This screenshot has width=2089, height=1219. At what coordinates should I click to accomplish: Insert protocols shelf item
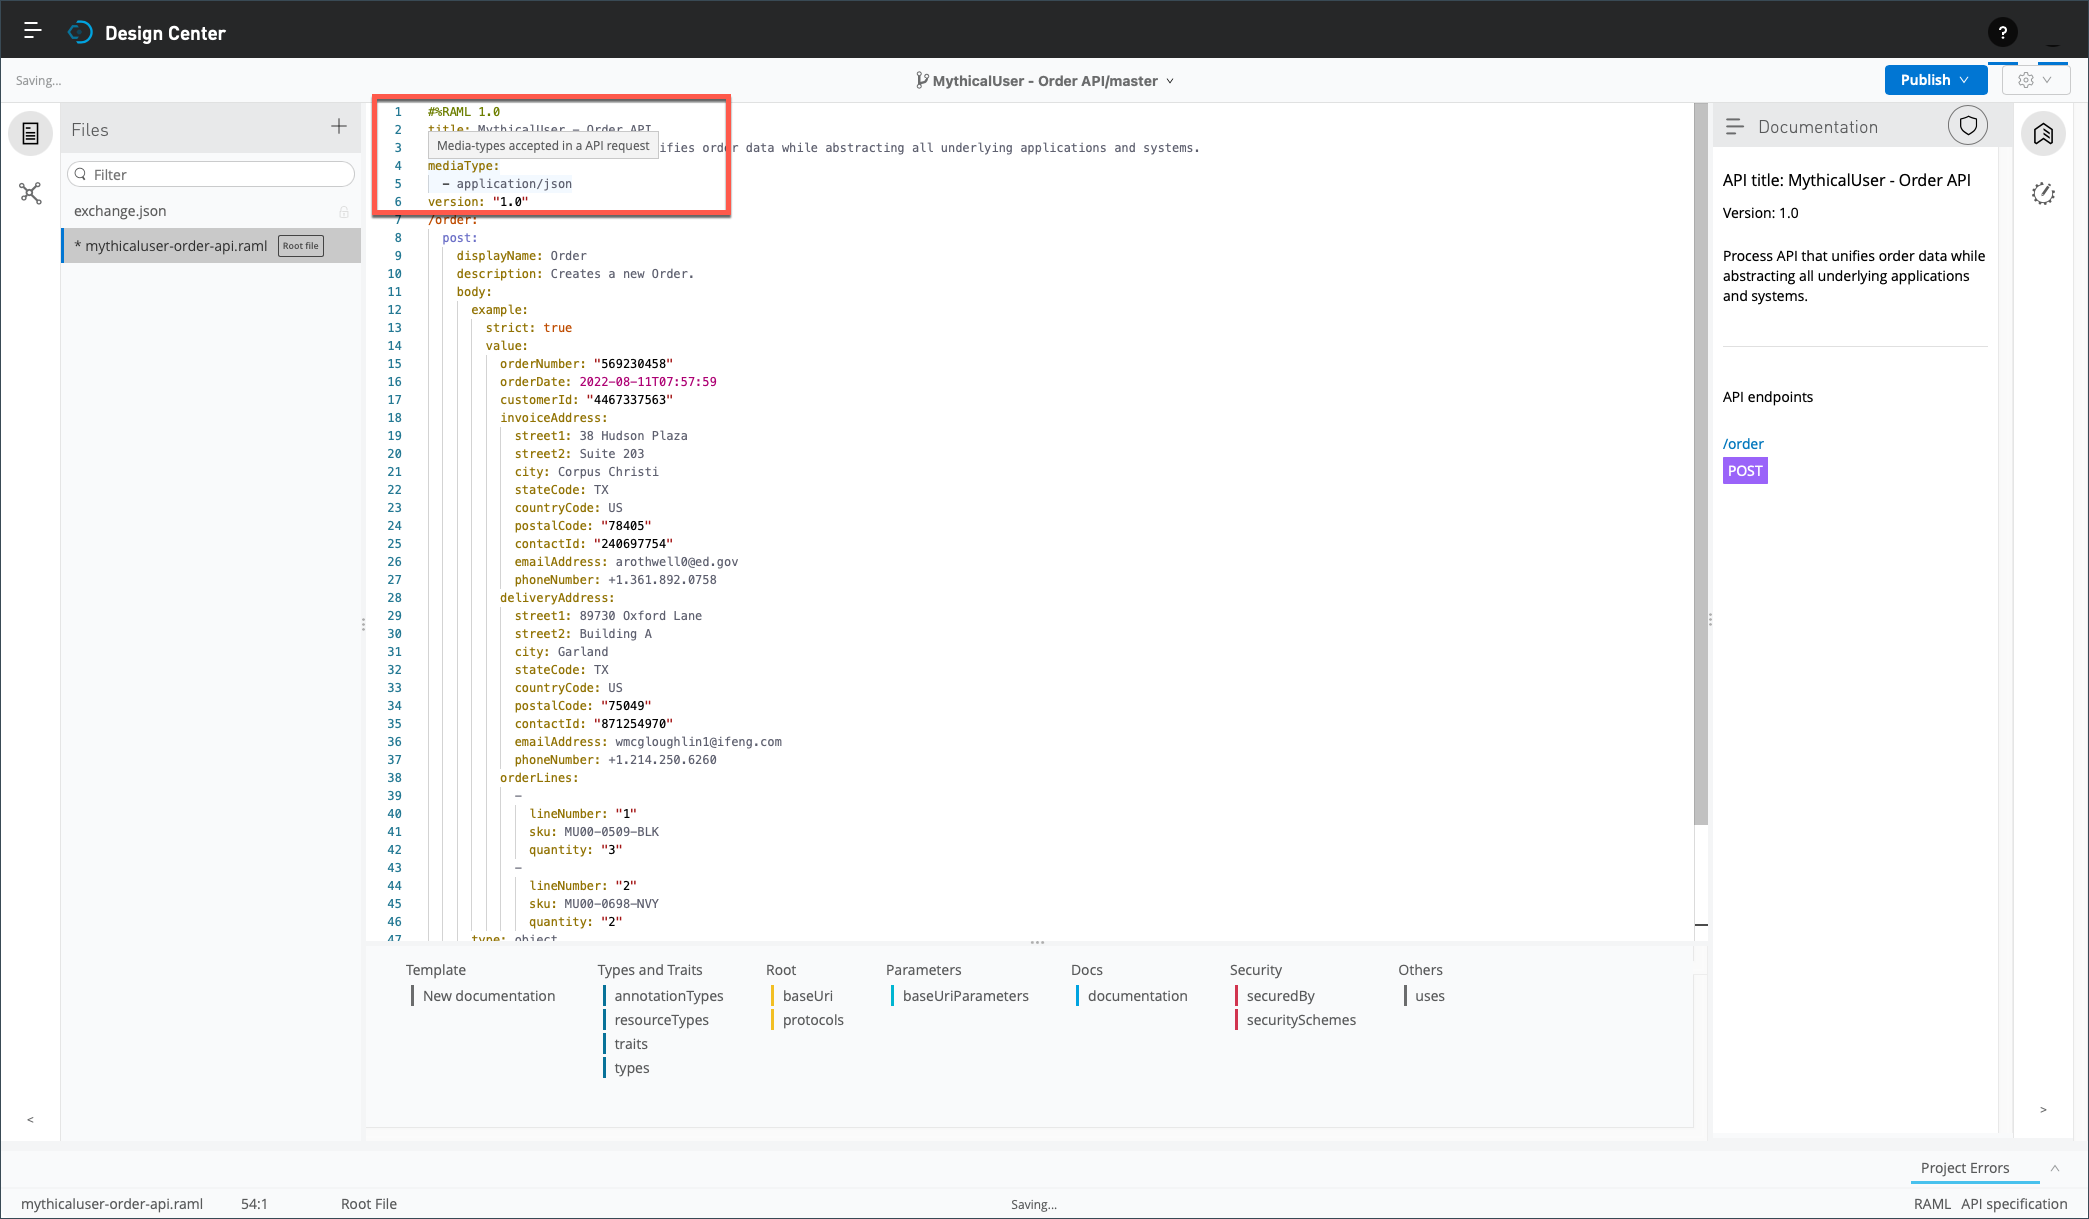point(813,1020)
